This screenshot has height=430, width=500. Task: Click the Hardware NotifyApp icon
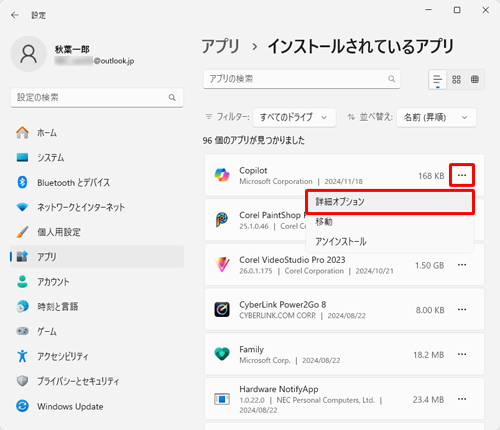222,399
